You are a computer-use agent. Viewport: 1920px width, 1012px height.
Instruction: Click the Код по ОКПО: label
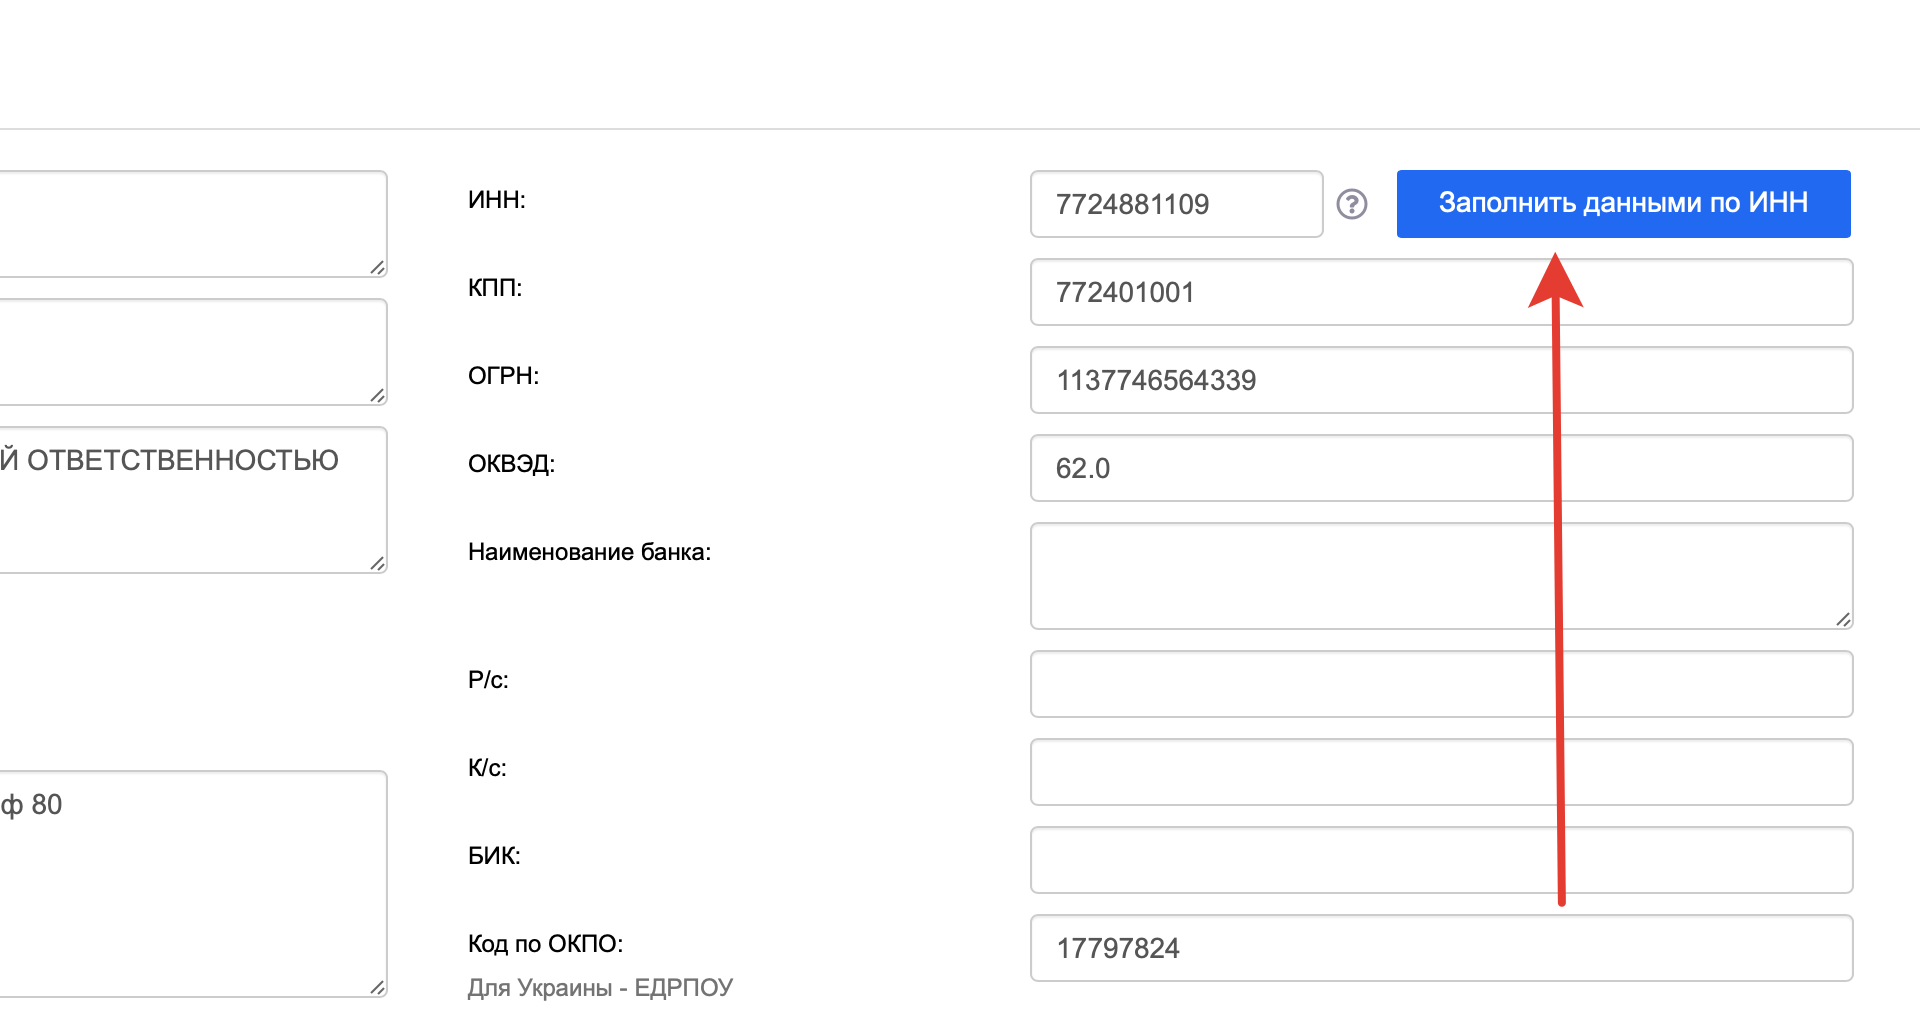(x=546, y=944)
